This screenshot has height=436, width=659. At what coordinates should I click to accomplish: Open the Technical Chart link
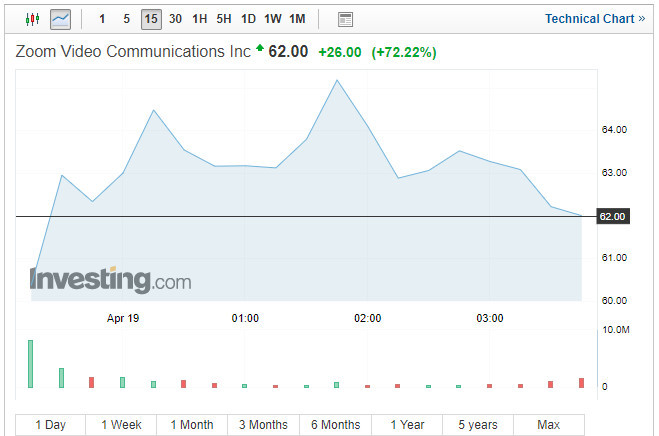click(595, 19)
